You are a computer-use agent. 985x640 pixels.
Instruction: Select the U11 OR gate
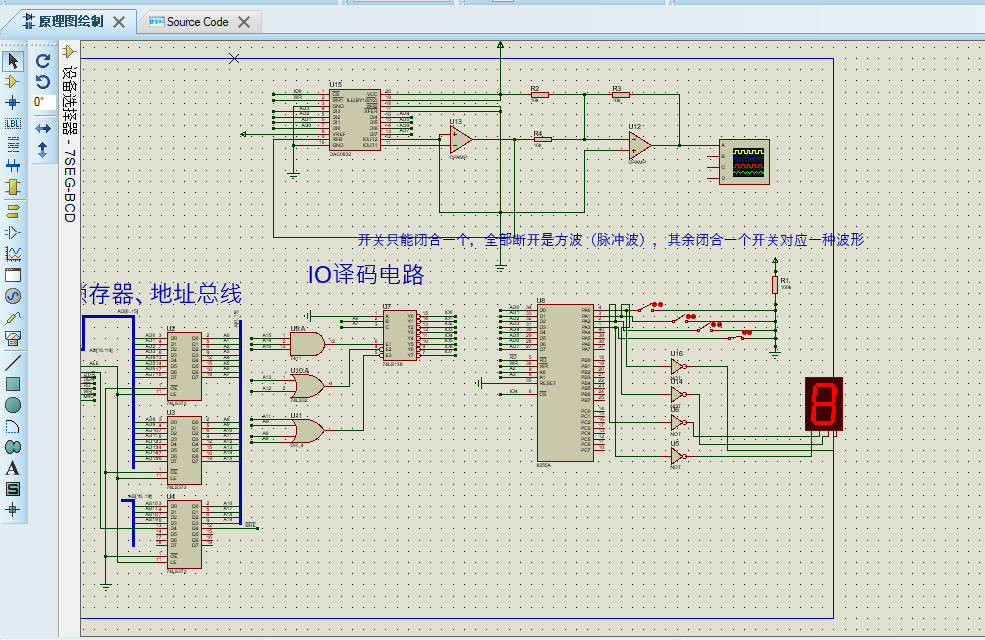307,431
